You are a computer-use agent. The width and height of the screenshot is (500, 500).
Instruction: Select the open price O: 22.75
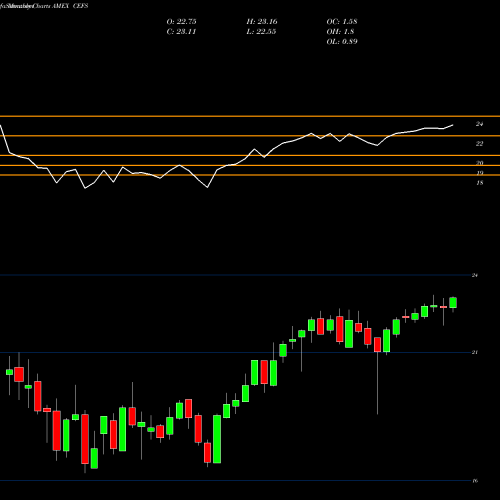pyautogui.click(x=181, y=22)
